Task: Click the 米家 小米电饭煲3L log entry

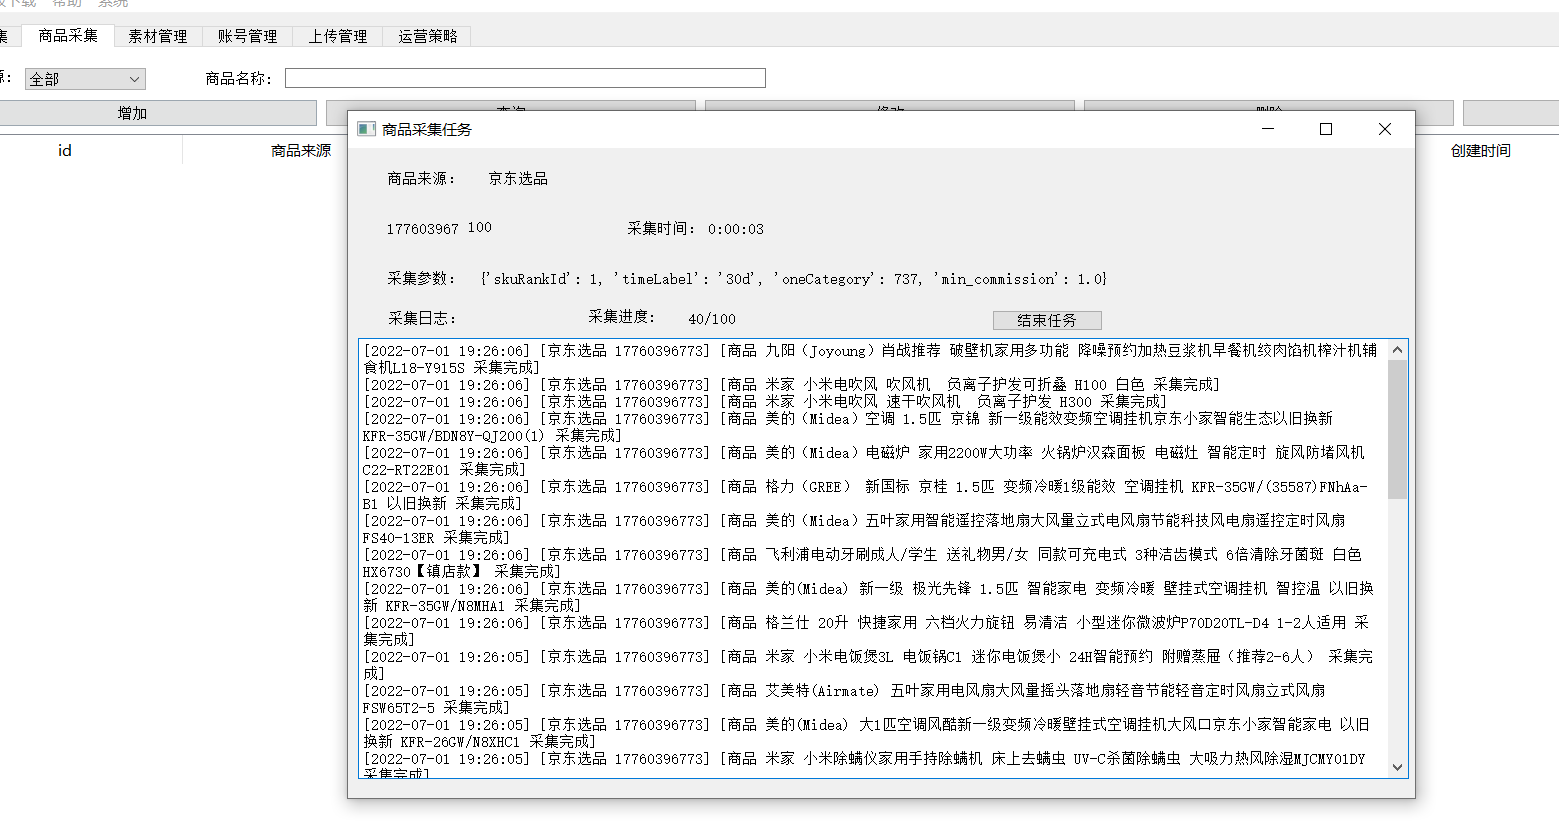Action: pos(868,665)
